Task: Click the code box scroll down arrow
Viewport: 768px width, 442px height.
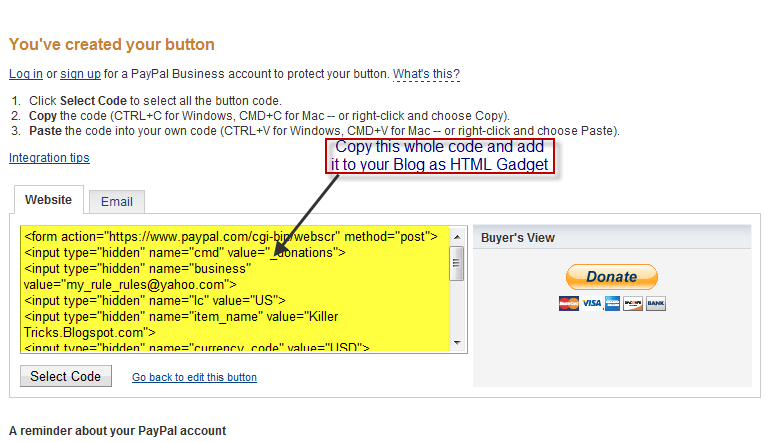Action: (457, 343)
